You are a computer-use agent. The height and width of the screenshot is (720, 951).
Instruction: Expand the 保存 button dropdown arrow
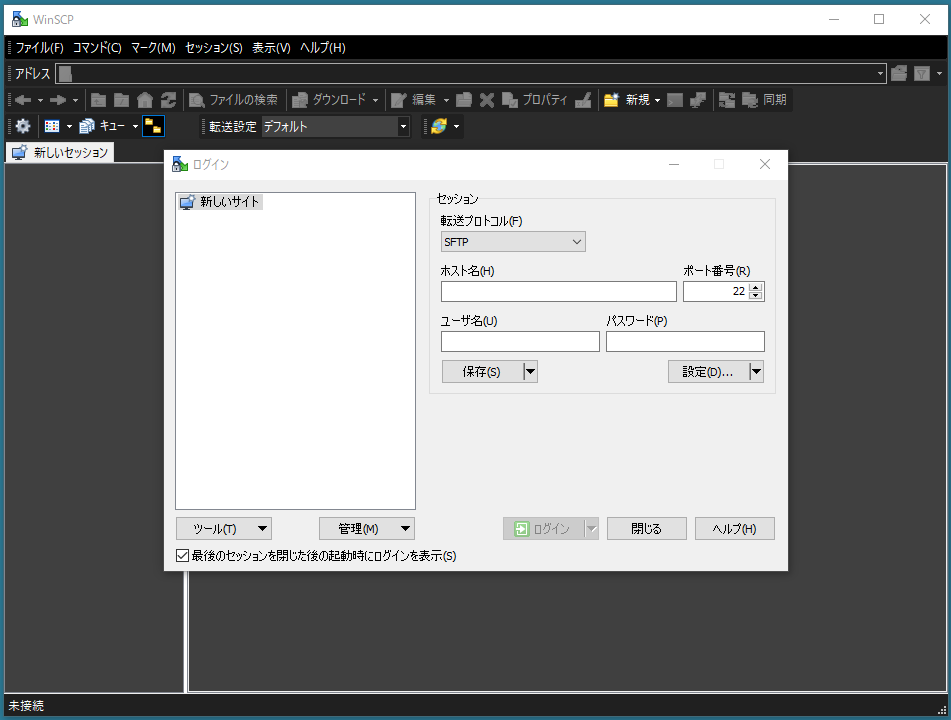point(530,372)
